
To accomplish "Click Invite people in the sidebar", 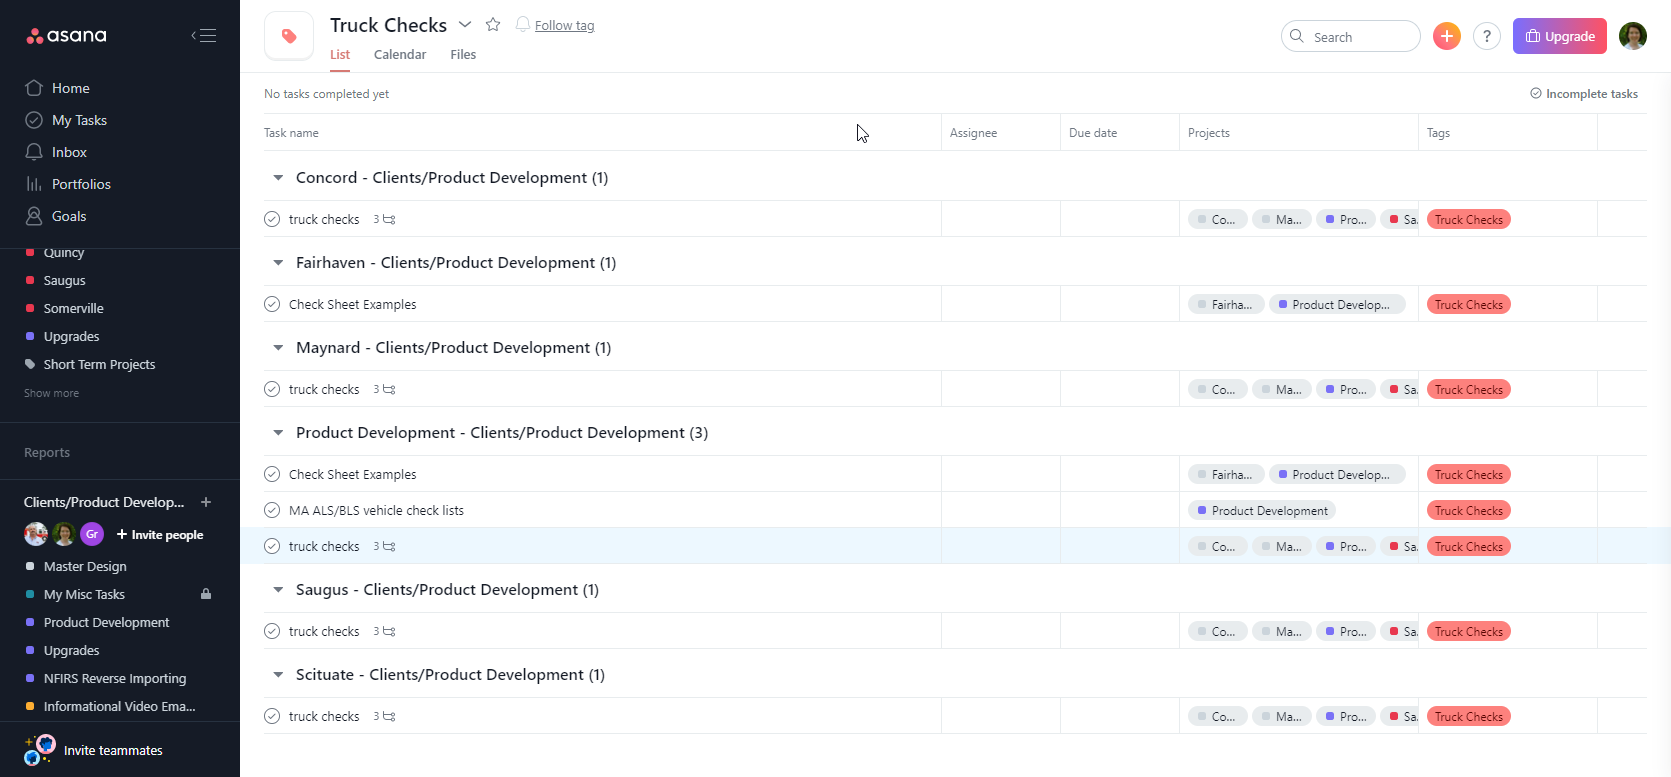I will (160, 535).
